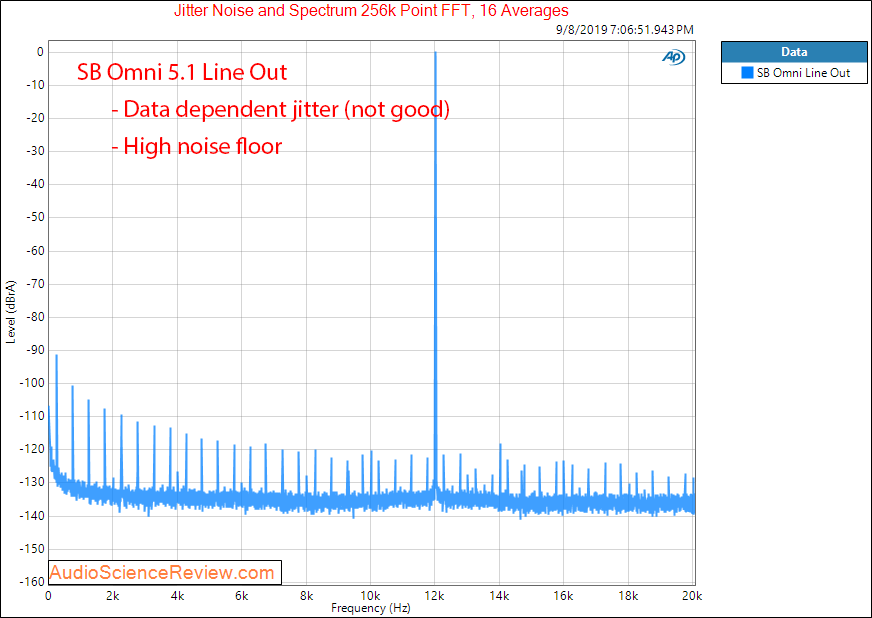The height and width of the screenshot is (618, 872).
Task: Click the '-60' level tick label
Action: coord(34,251)
